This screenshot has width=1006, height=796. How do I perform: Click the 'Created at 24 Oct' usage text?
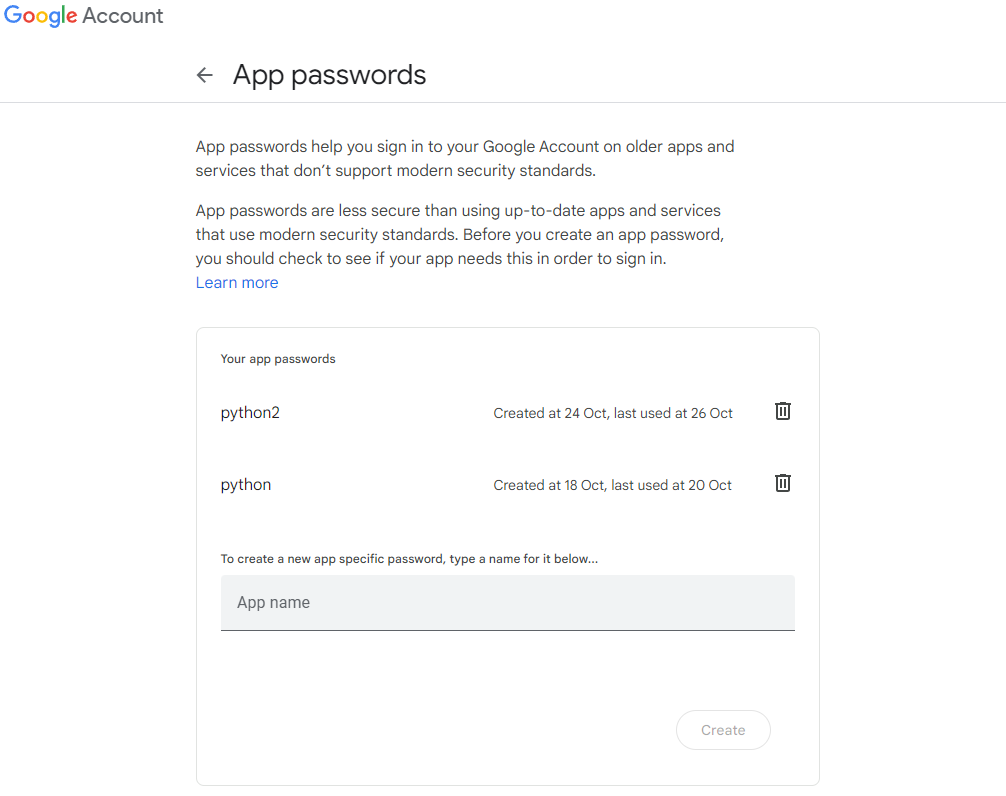point(613,413)
